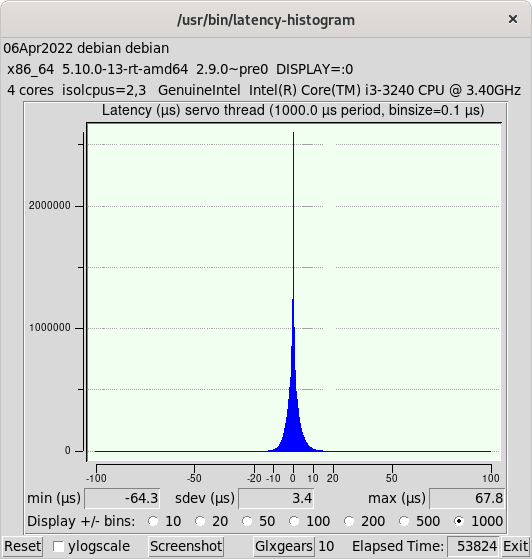Switch display to 200 bins
The width and height of the screenshot is (532, 559).
pos(349,521)
